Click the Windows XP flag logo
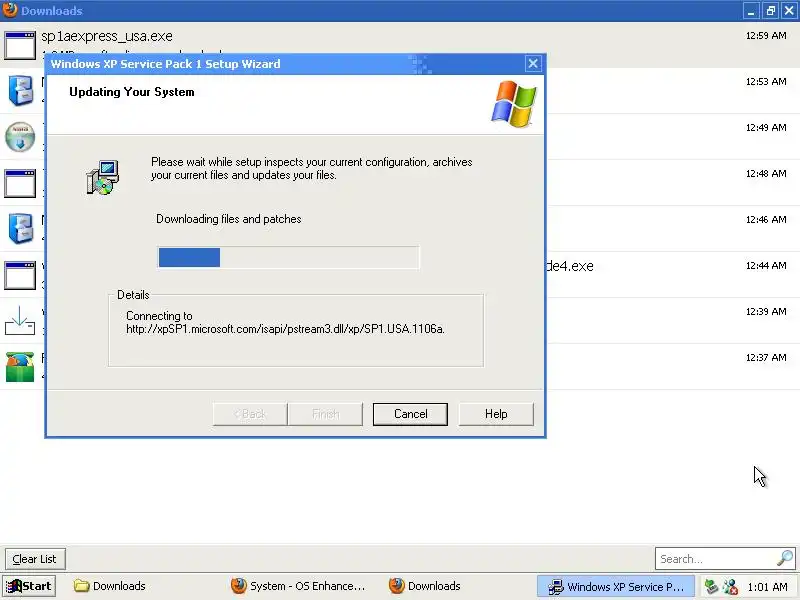 tap(514, 104)
